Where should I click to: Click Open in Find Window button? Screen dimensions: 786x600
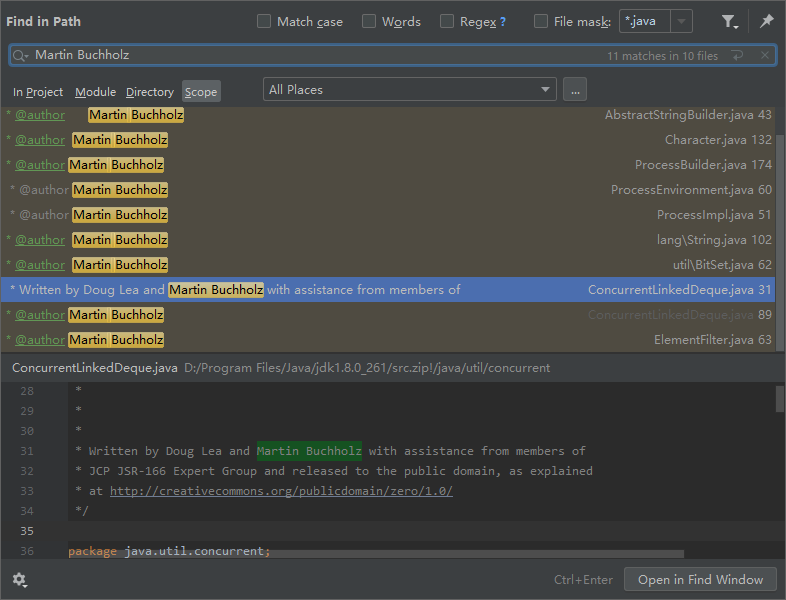700,579
